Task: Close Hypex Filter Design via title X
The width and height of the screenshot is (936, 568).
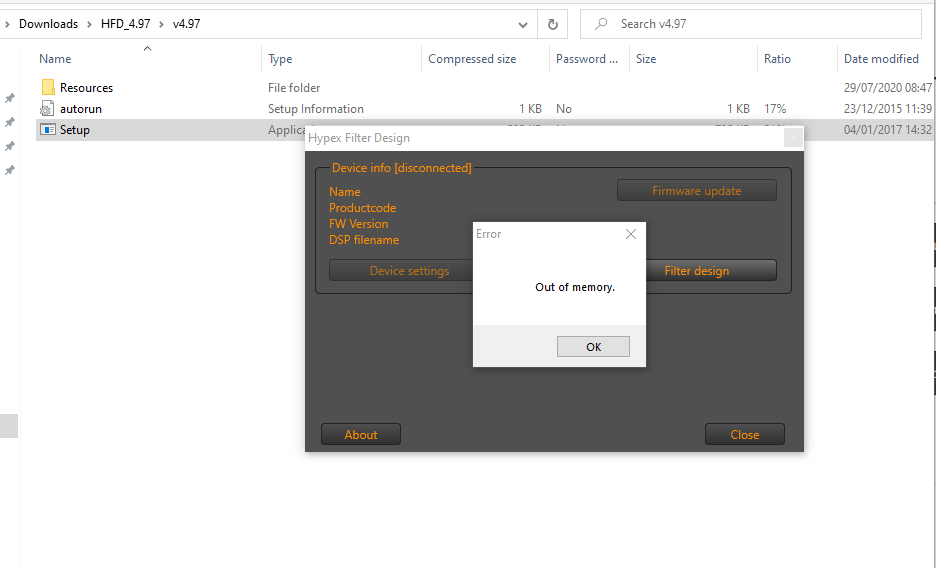Action: click(x=793, y=138)
